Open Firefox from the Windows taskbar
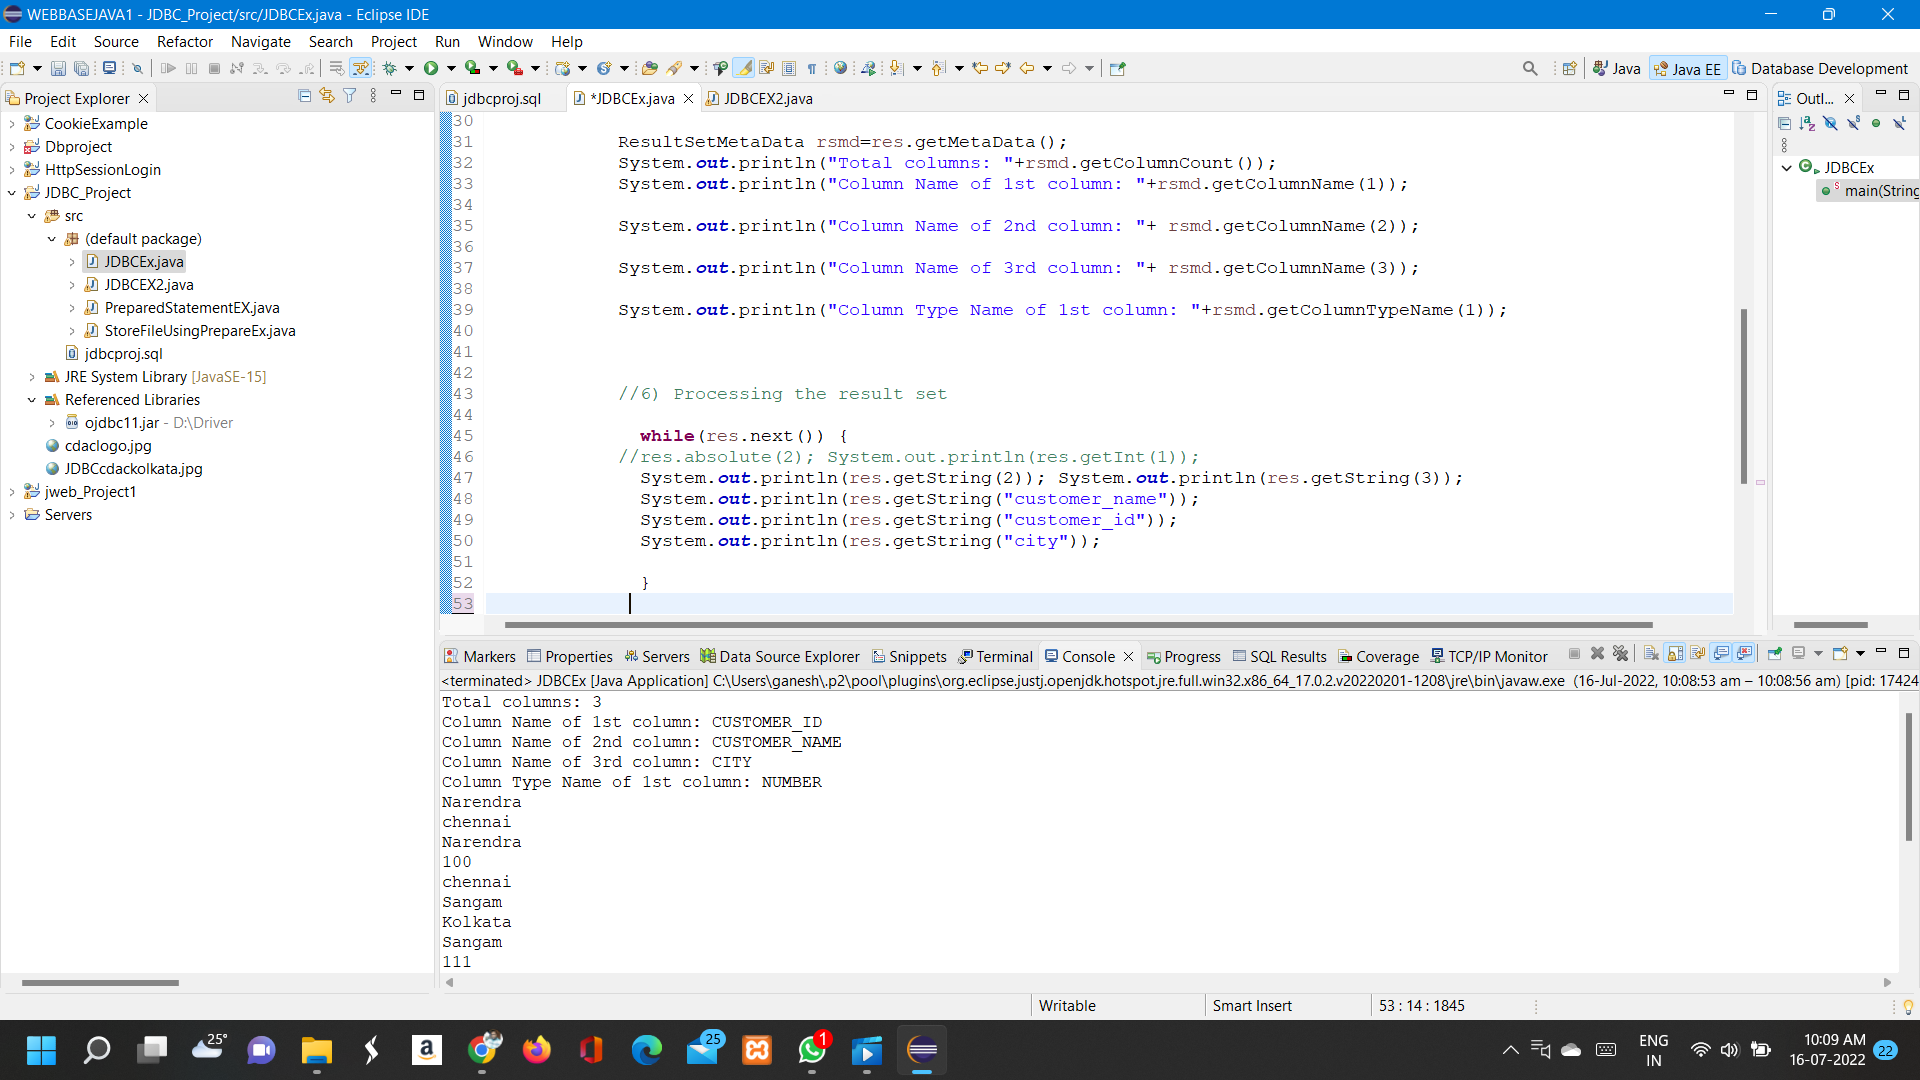This screenshot has height=1080, width=1920. (x=537, y=1050)
